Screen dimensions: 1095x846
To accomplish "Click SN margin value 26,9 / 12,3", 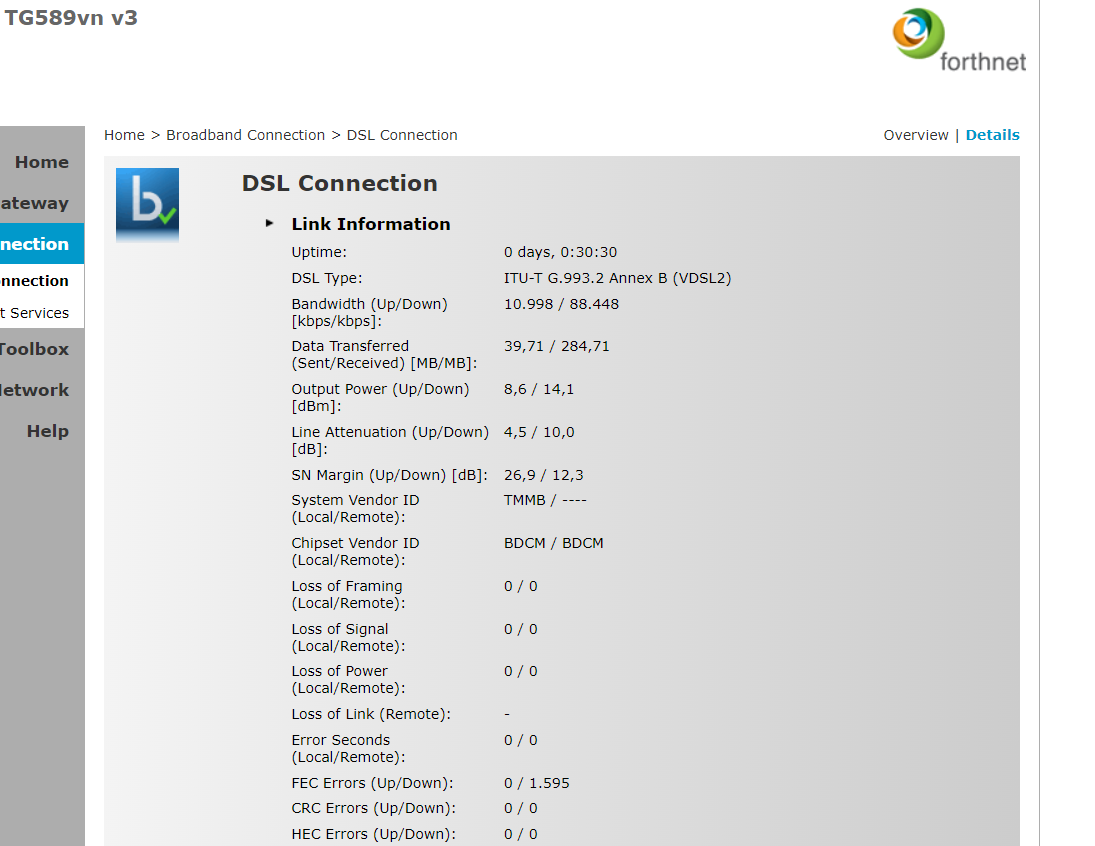I will pyautogui.click(x=544, y=475).
